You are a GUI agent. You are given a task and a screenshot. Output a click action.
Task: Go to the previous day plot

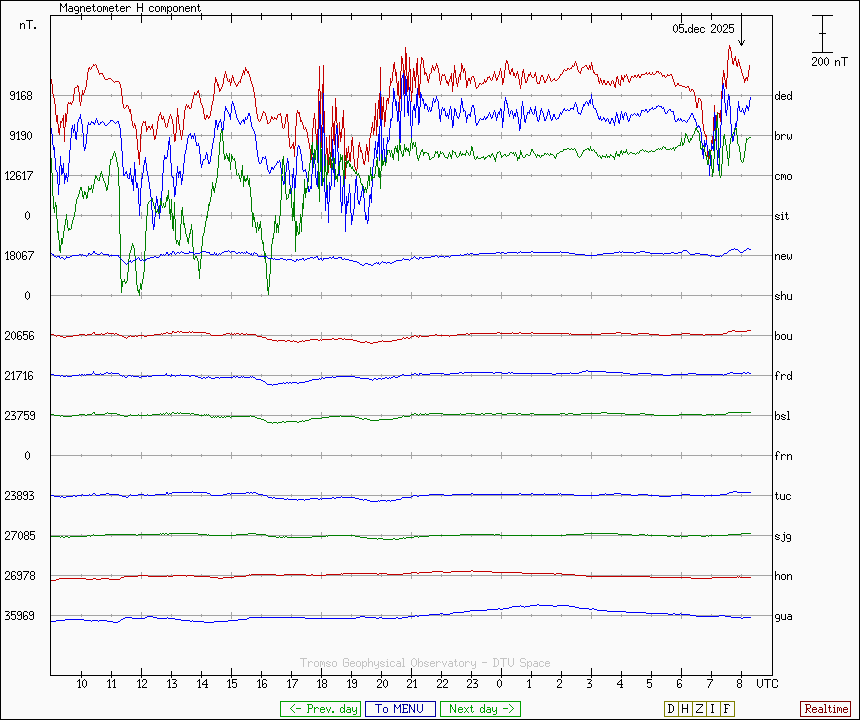(320, 709)
